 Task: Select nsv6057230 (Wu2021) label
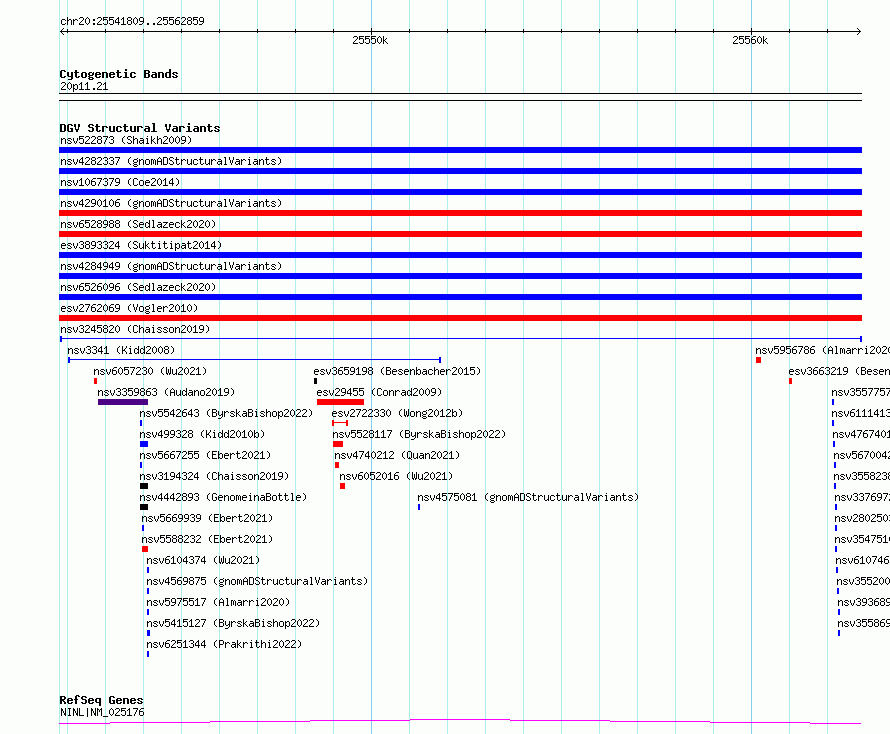[150, 371]
